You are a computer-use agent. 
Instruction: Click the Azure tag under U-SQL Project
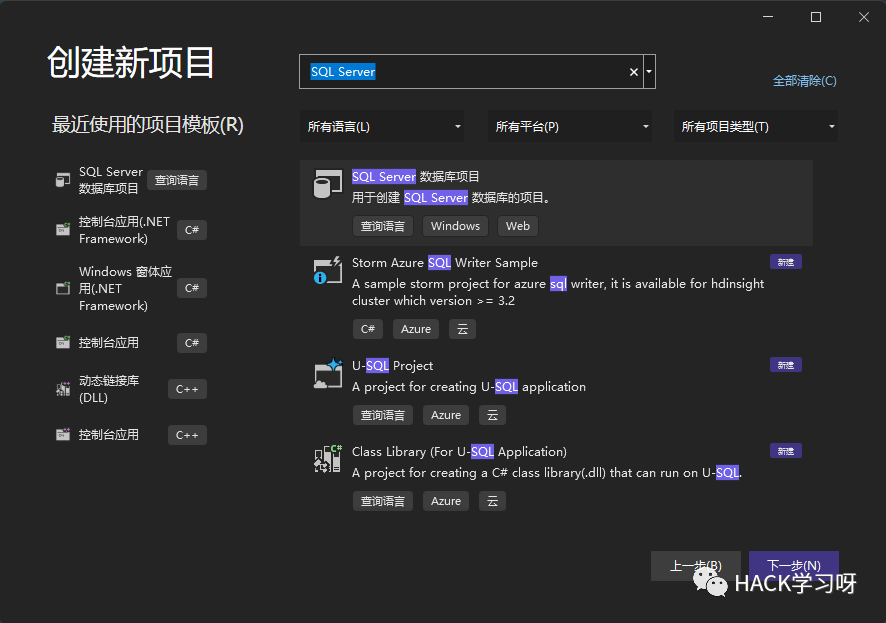tap(446, 415)
